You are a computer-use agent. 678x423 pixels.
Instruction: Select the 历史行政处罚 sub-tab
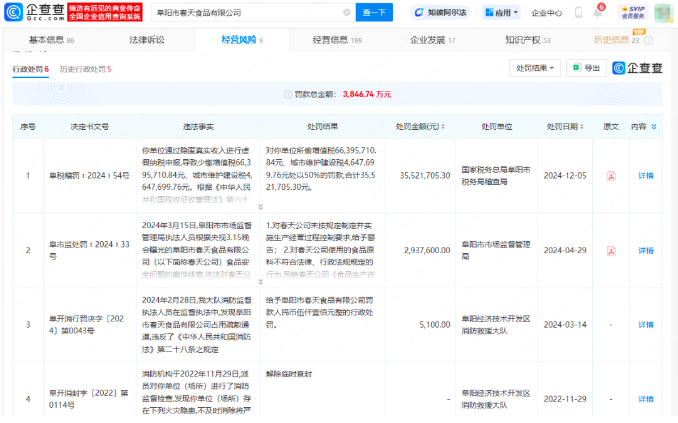pos(85,68)
